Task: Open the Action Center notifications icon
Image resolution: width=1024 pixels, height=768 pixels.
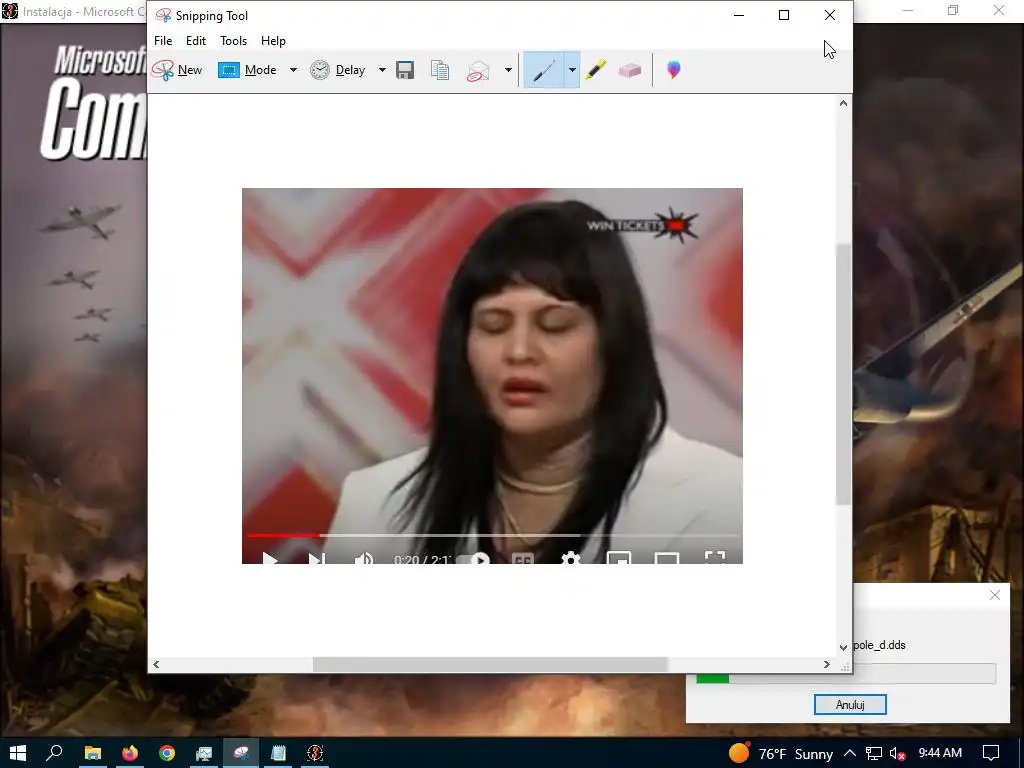Action: click(x=991, y=754)
